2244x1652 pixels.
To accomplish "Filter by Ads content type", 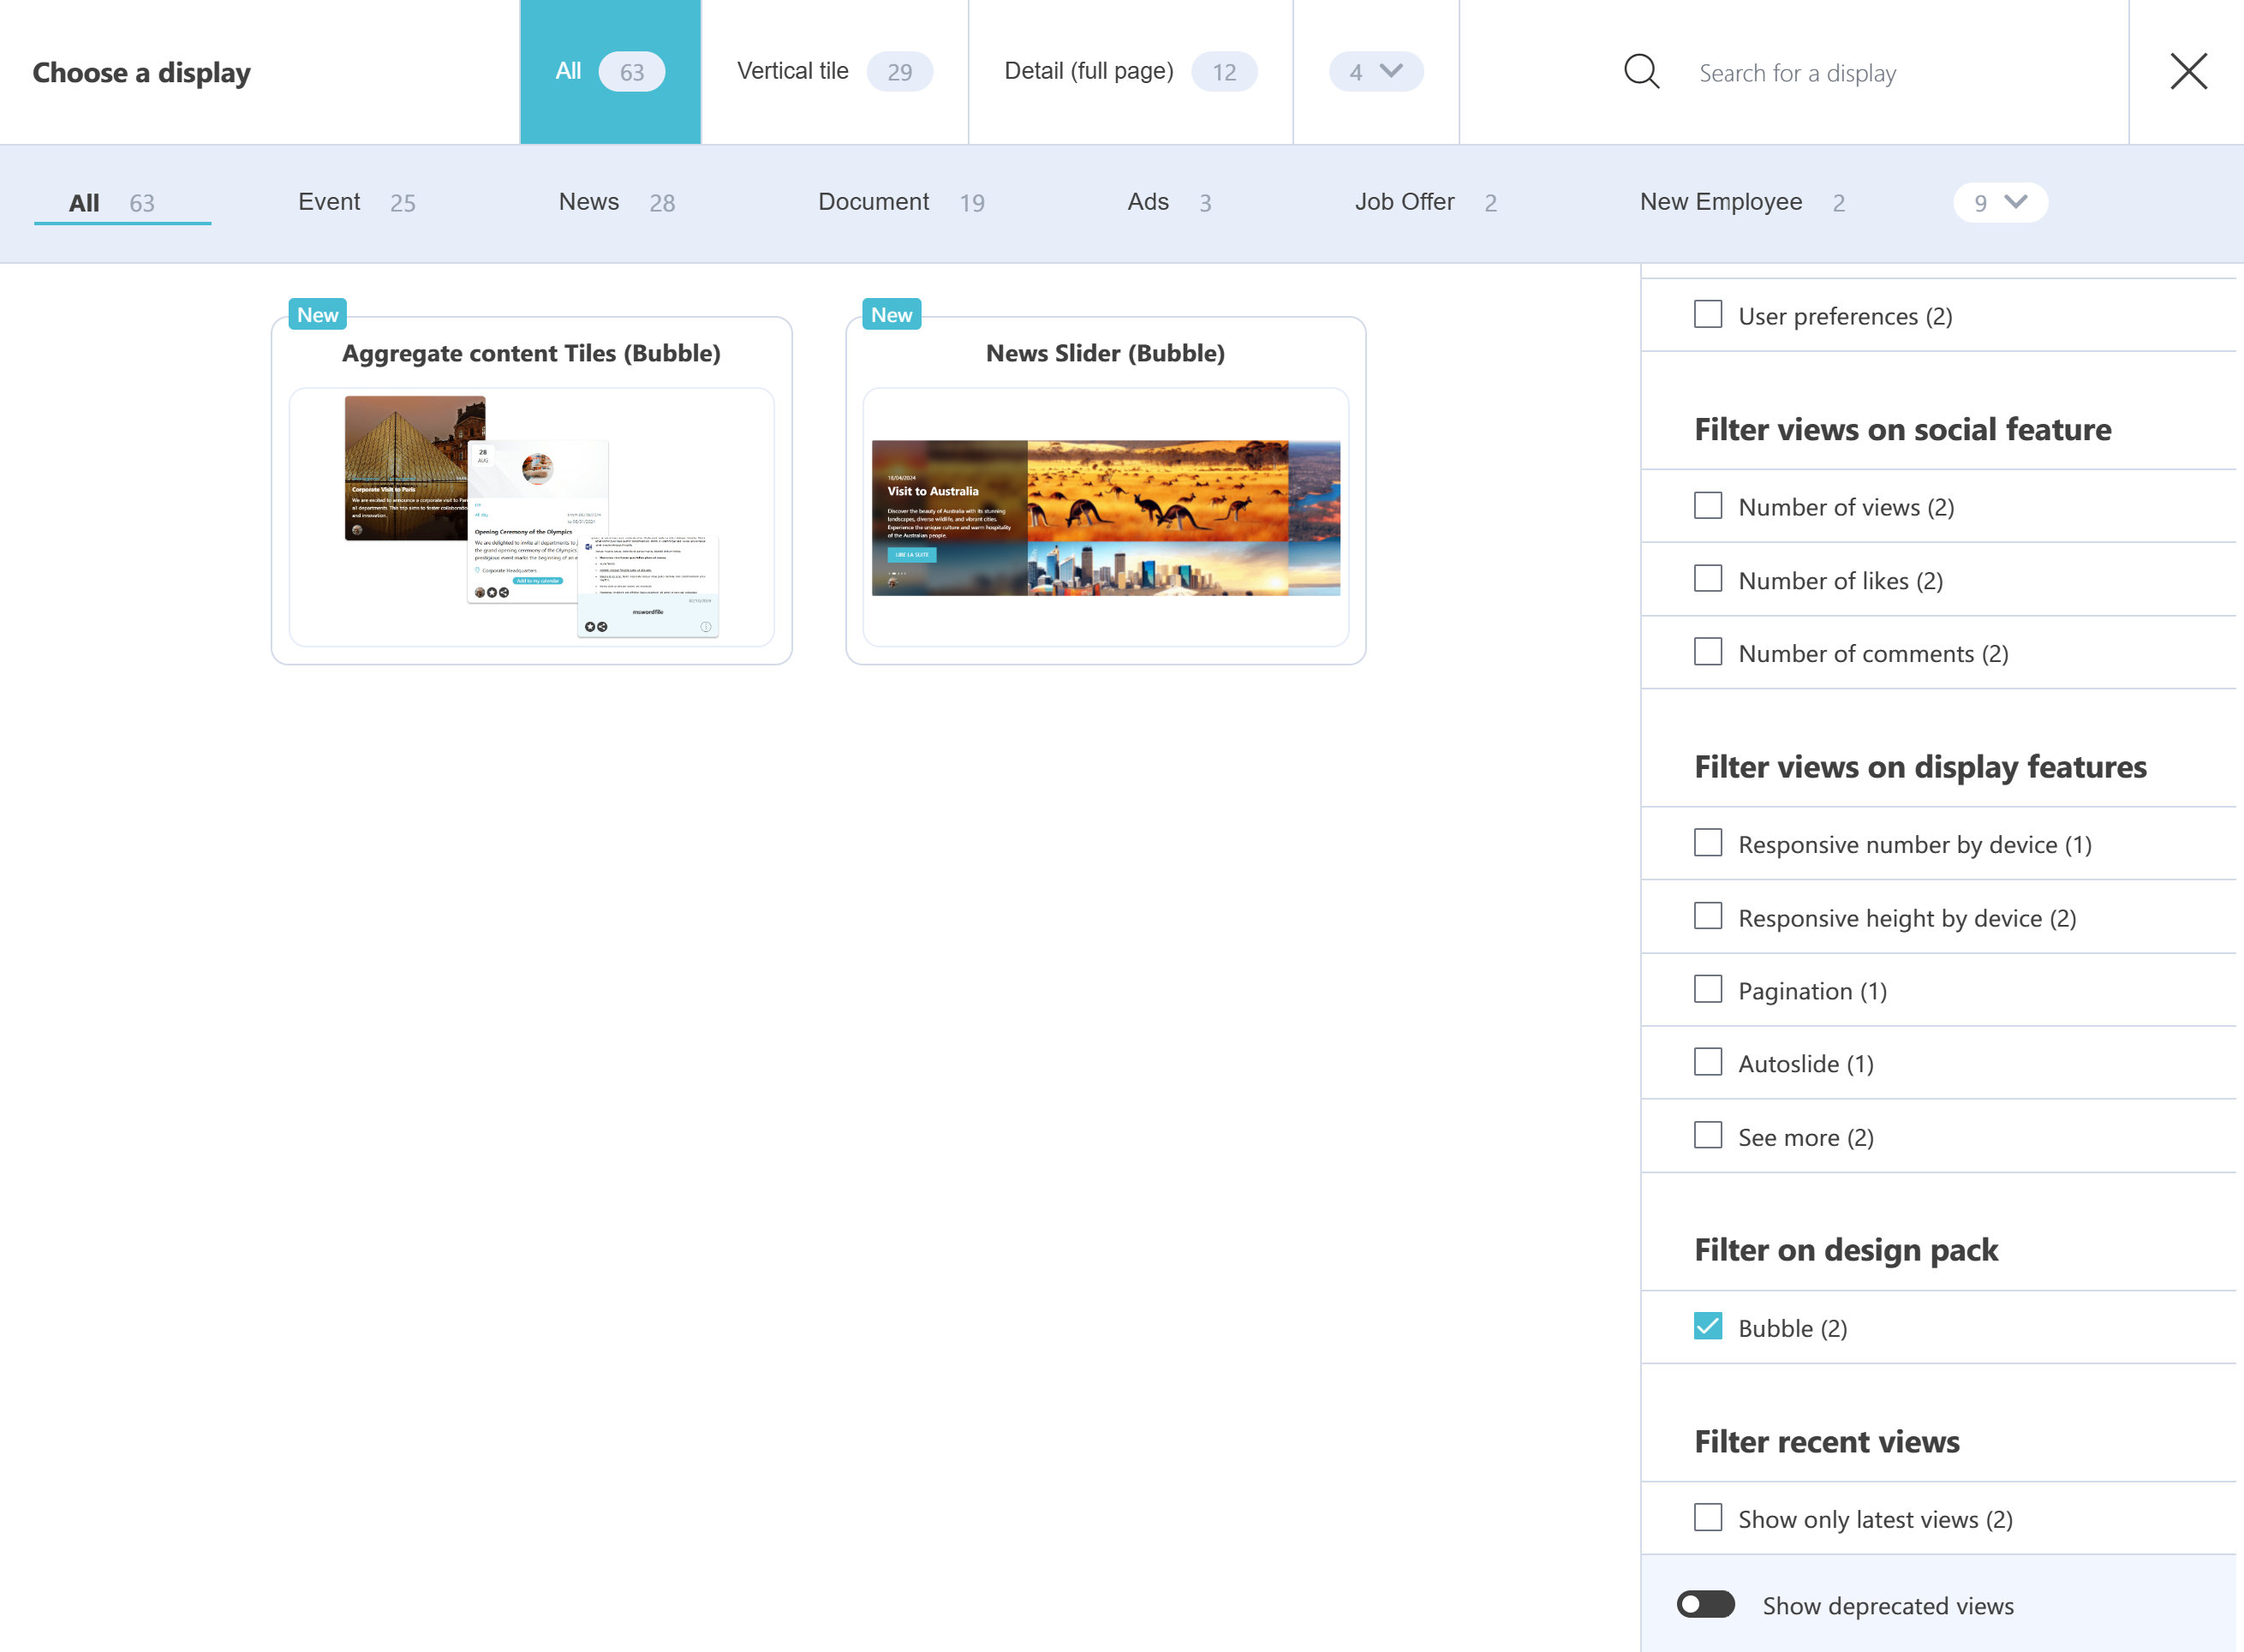I will [1169, 203].
